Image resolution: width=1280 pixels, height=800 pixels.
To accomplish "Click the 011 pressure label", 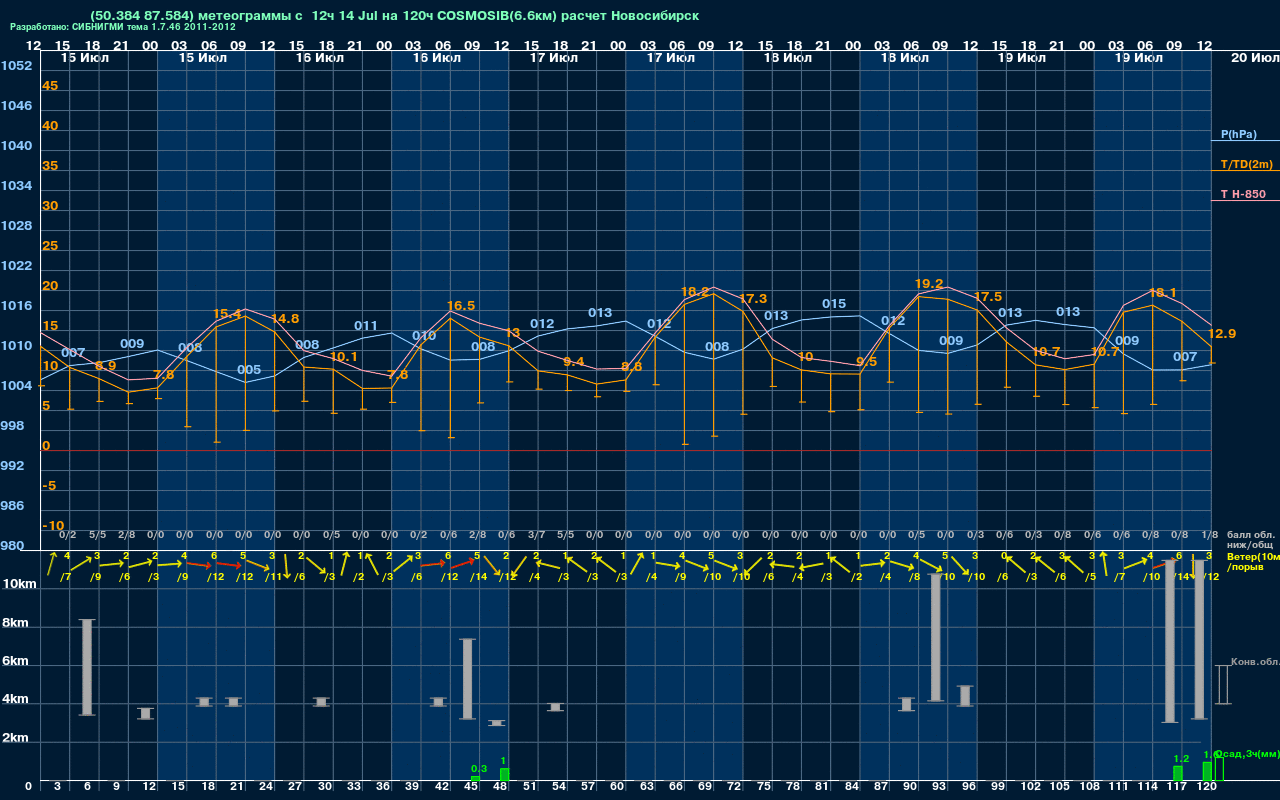I will point(366,326).
